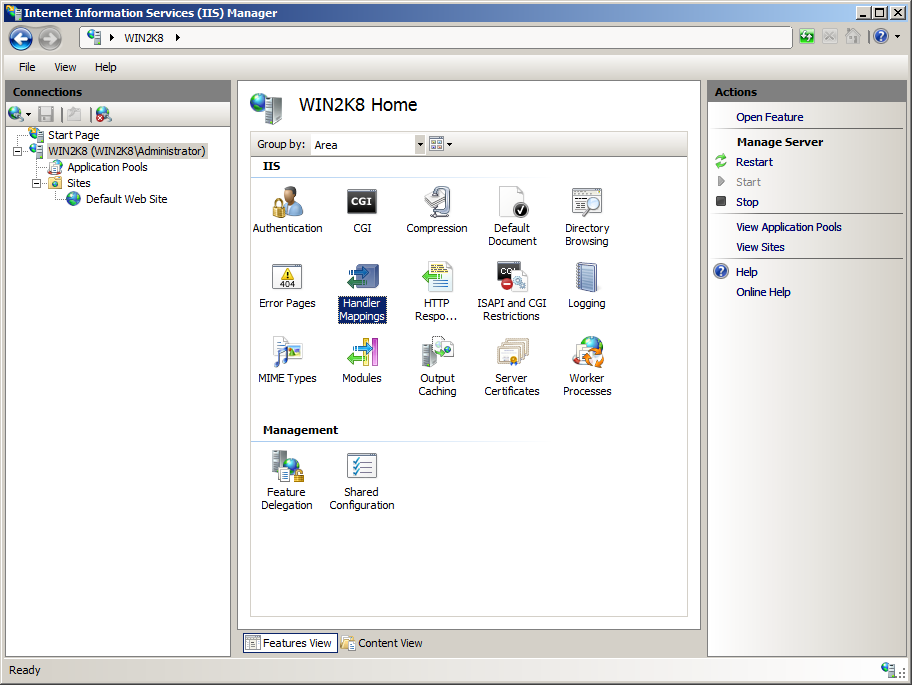The width and height of the screenshot is (912, 685).
Task: Open the Feature Delegation icon
Action: tap(287, 467)
